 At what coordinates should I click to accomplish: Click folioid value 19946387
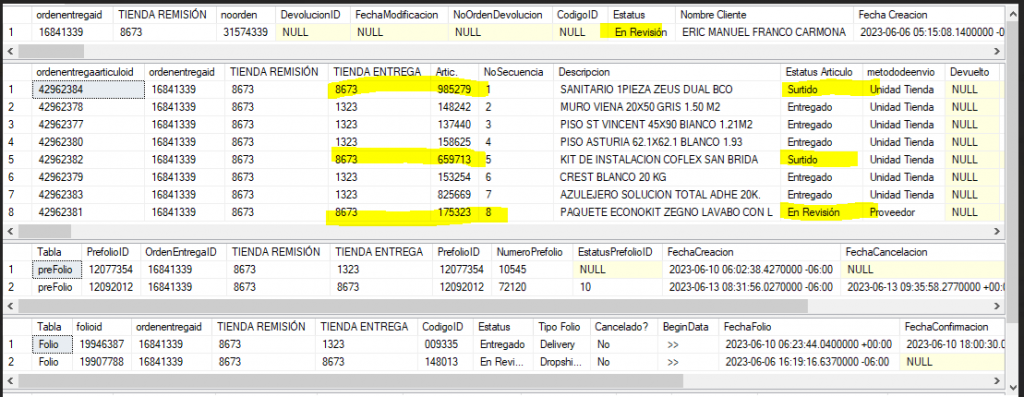tap(103, 344)
